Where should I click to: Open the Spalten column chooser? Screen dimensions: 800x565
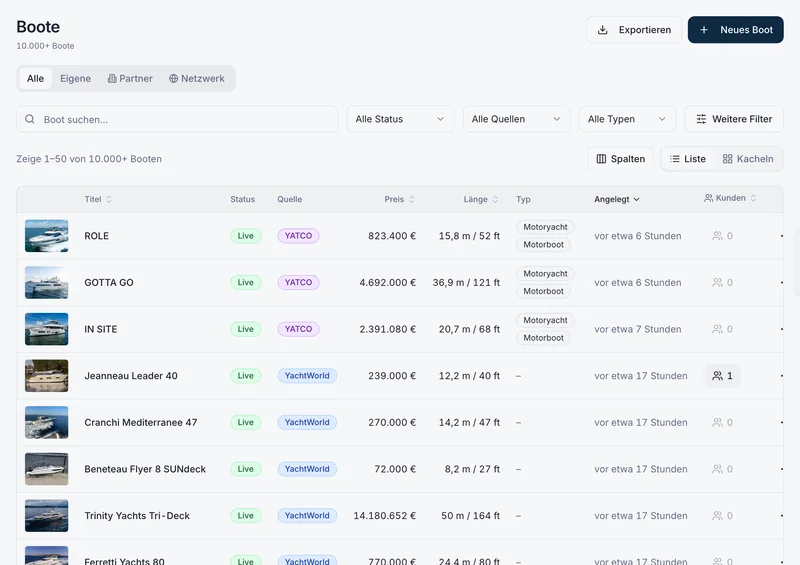point(620,159)
